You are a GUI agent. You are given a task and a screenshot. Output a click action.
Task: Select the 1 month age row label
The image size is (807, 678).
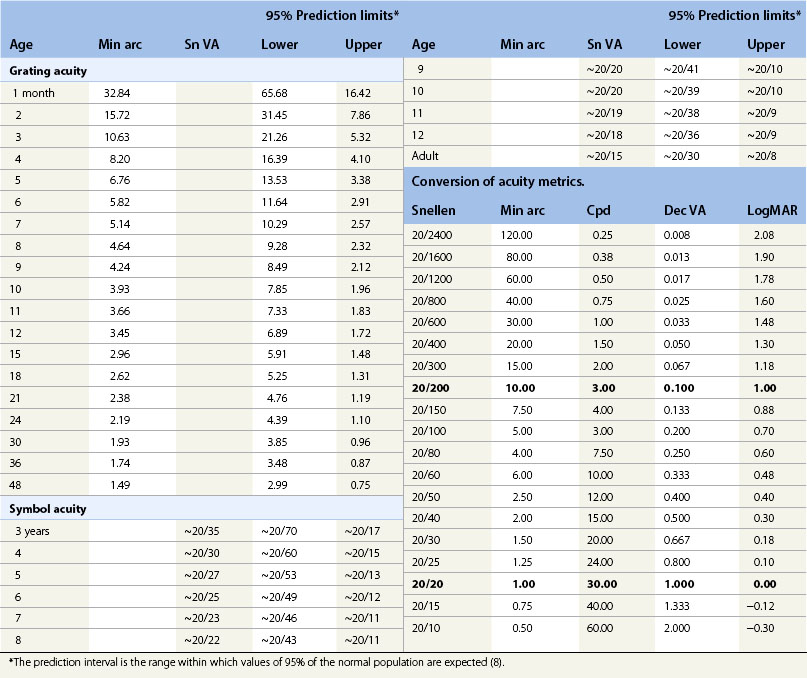point(36,93)
